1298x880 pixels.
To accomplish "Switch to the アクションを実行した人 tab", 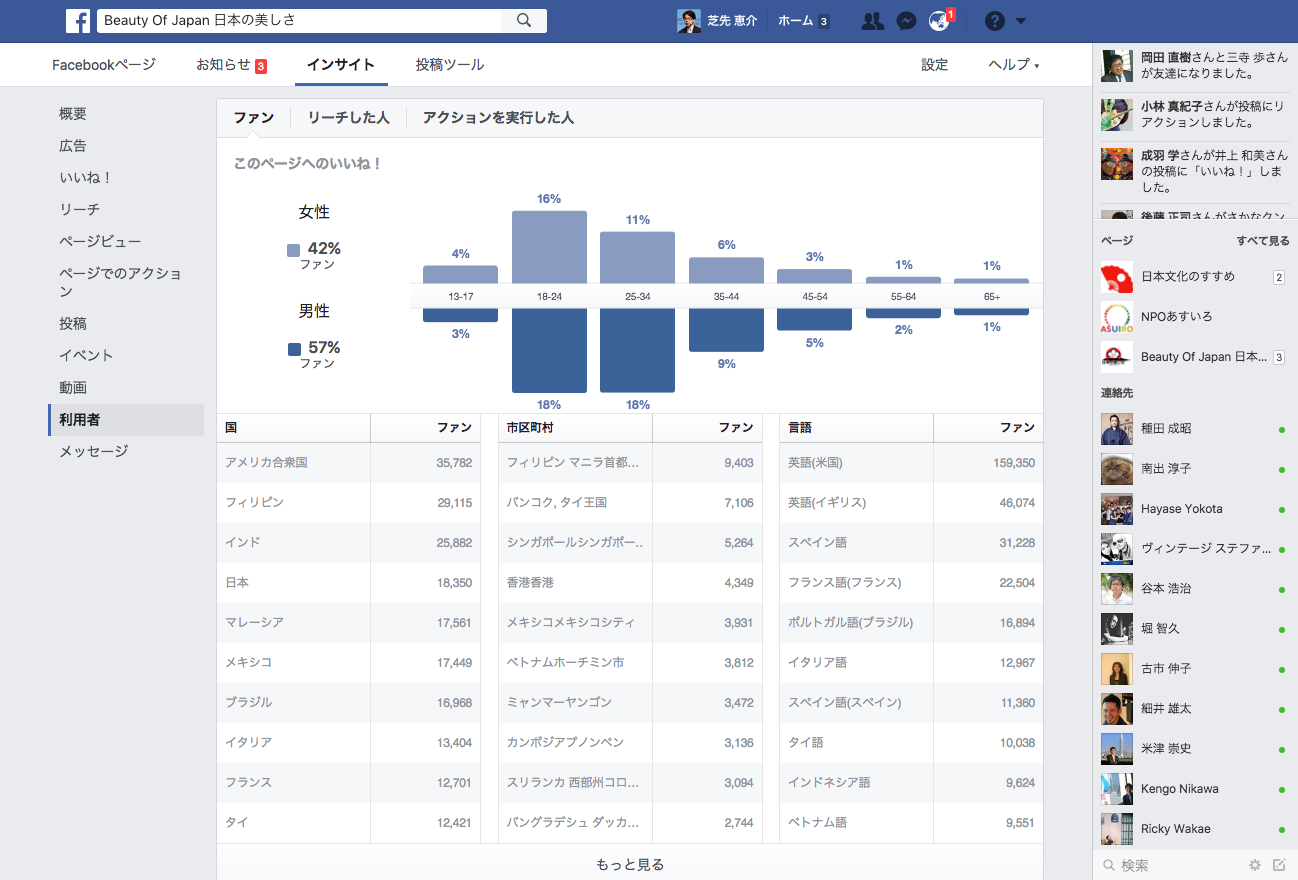I will (498, 118).
